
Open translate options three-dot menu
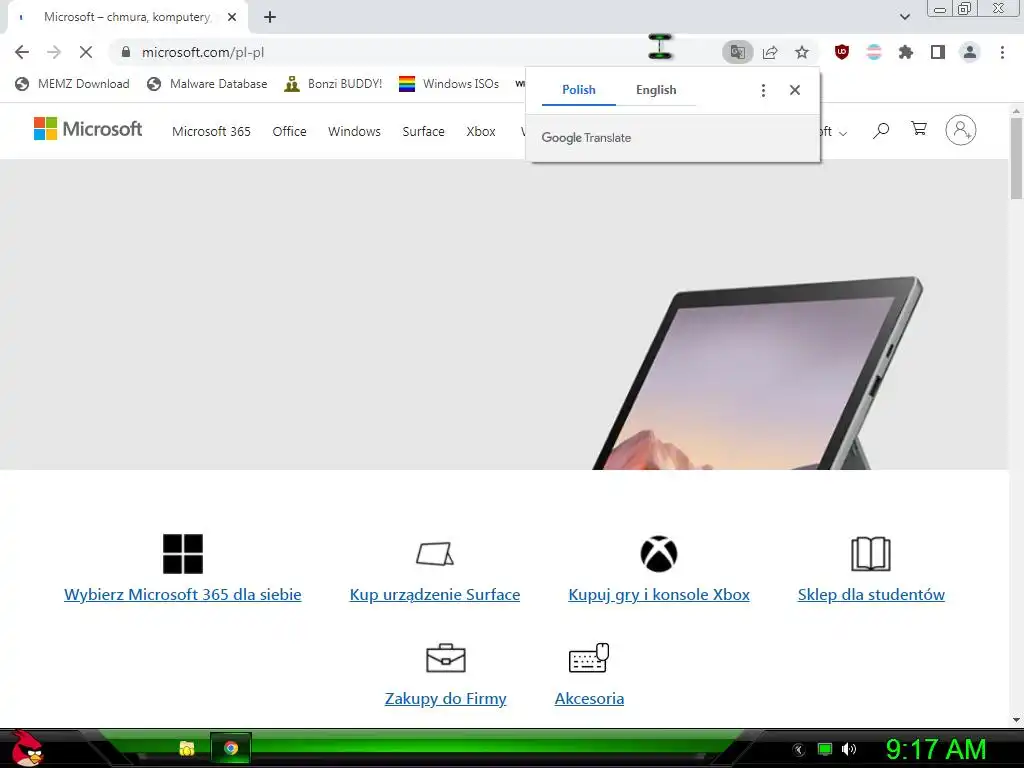coord(763,90)
